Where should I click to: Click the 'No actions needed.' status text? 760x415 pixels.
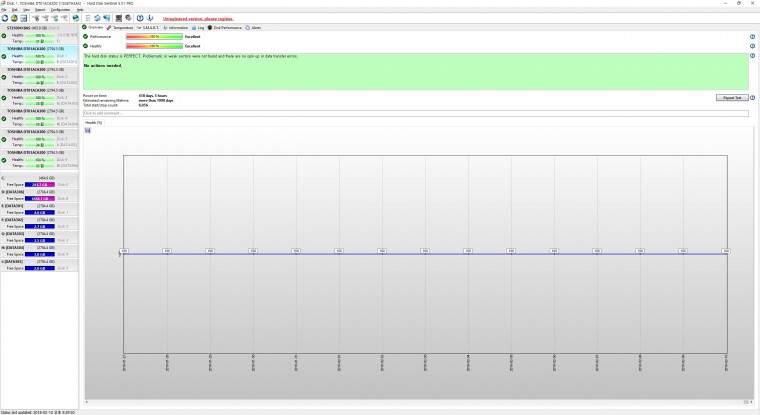(x=103, y=65)
